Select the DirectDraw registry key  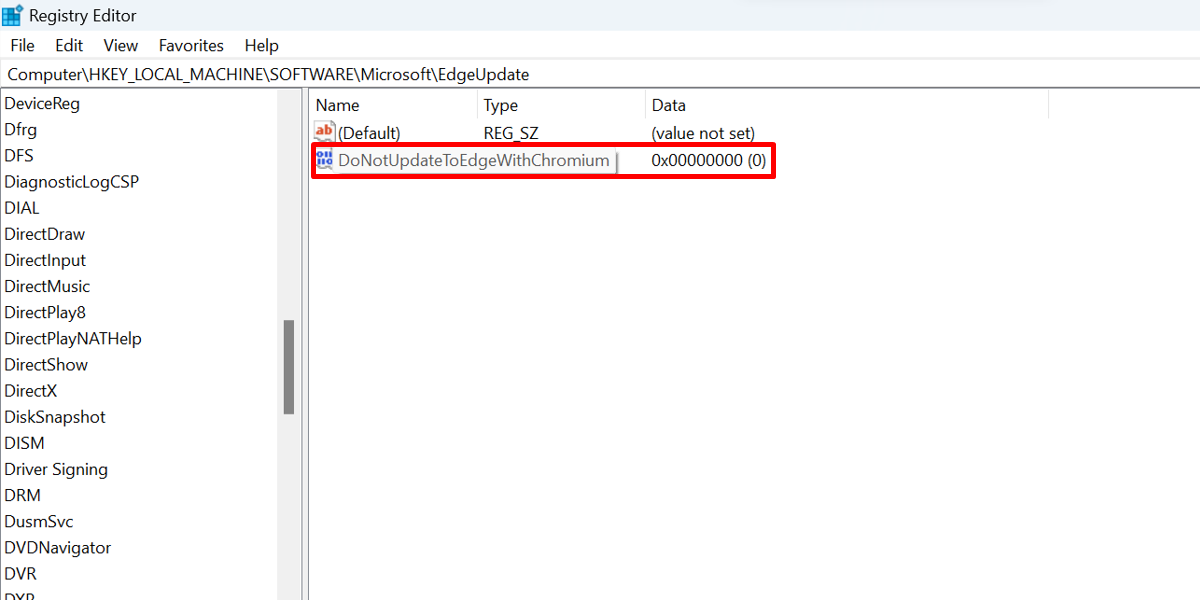[x=44, y=233]
